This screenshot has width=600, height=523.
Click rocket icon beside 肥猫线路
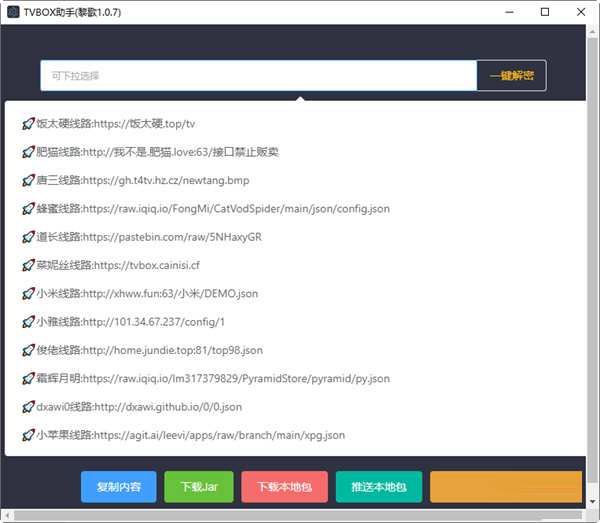click(x=28, y=152)
